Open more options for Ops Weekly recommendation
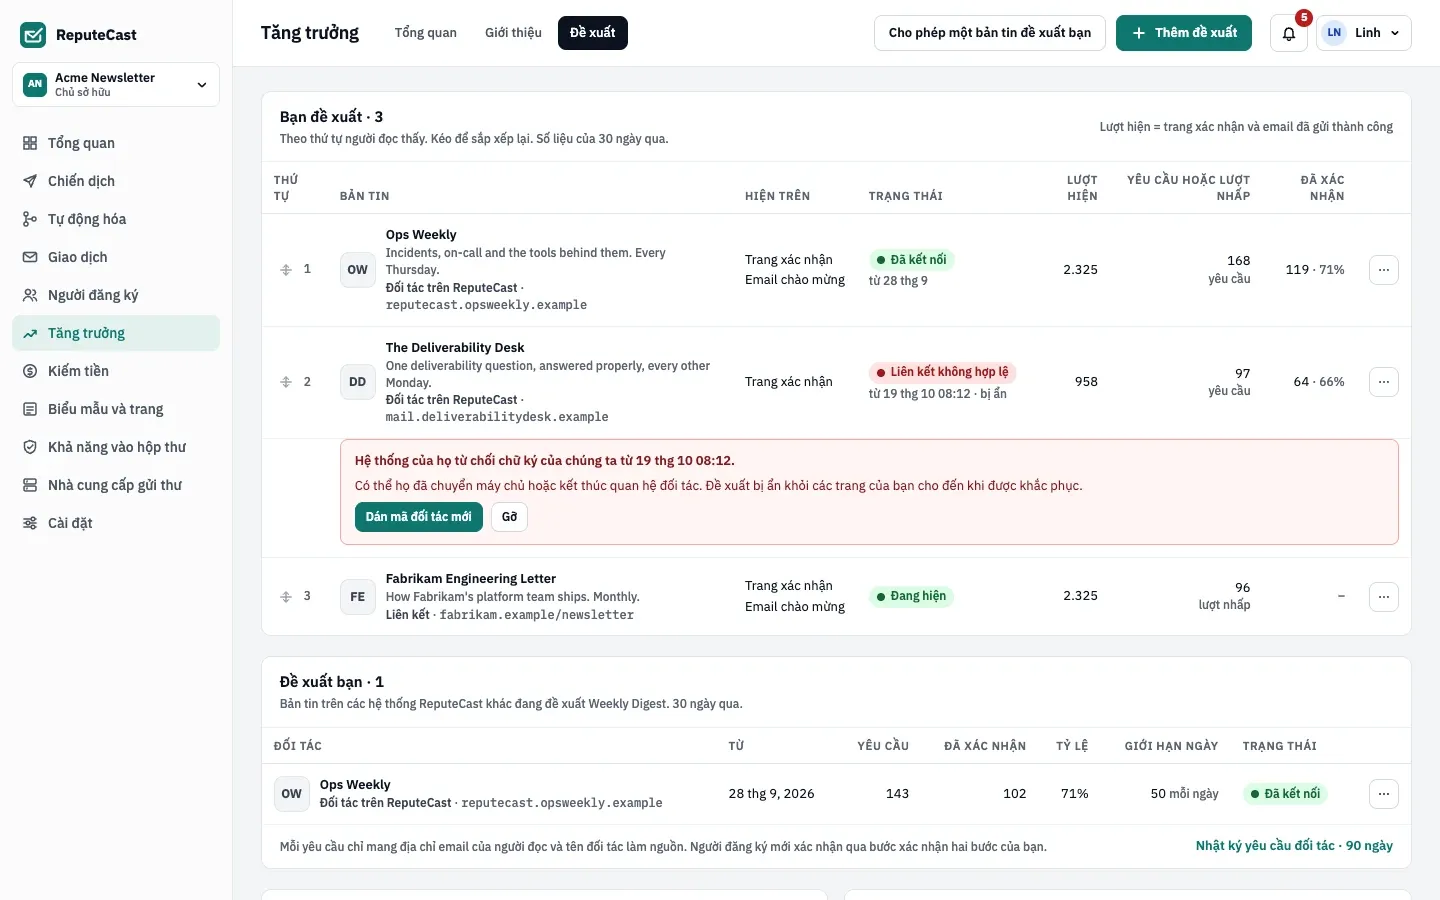This screenshot has width=1440, height=900. (1384, 270)
